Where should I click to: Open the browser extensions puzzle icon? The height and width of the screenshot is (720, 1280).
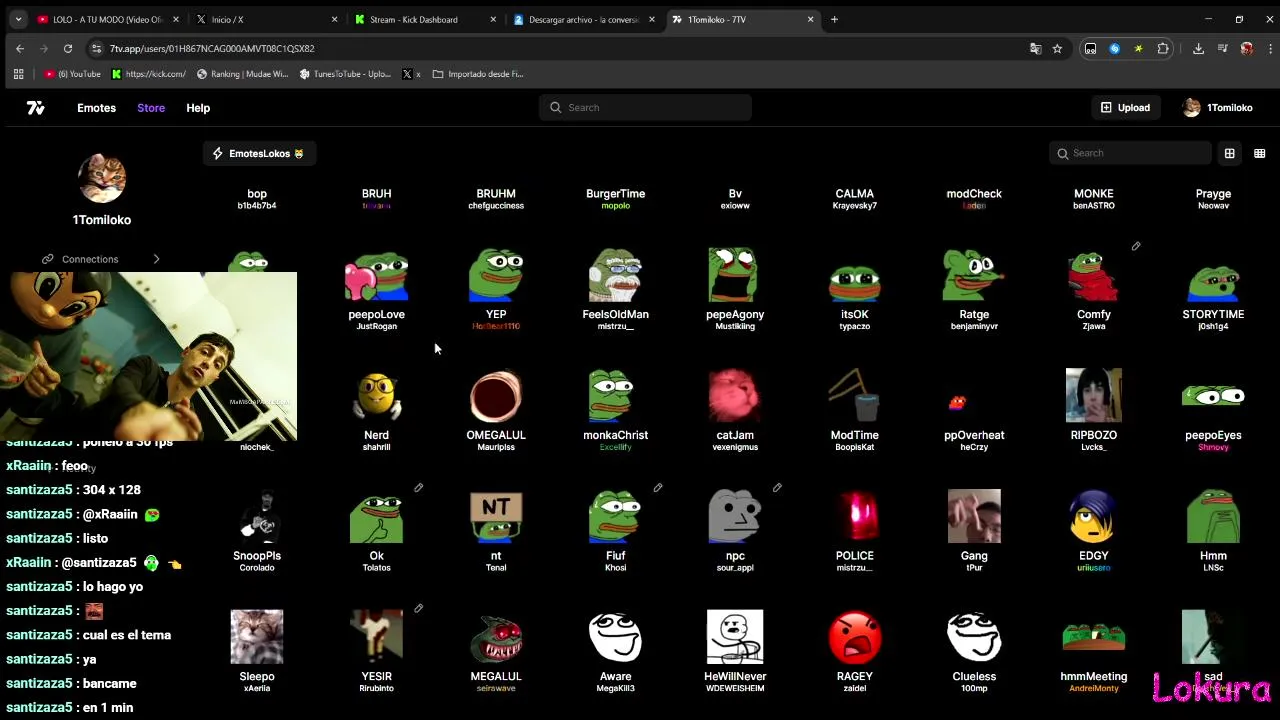pos(1162,48)
